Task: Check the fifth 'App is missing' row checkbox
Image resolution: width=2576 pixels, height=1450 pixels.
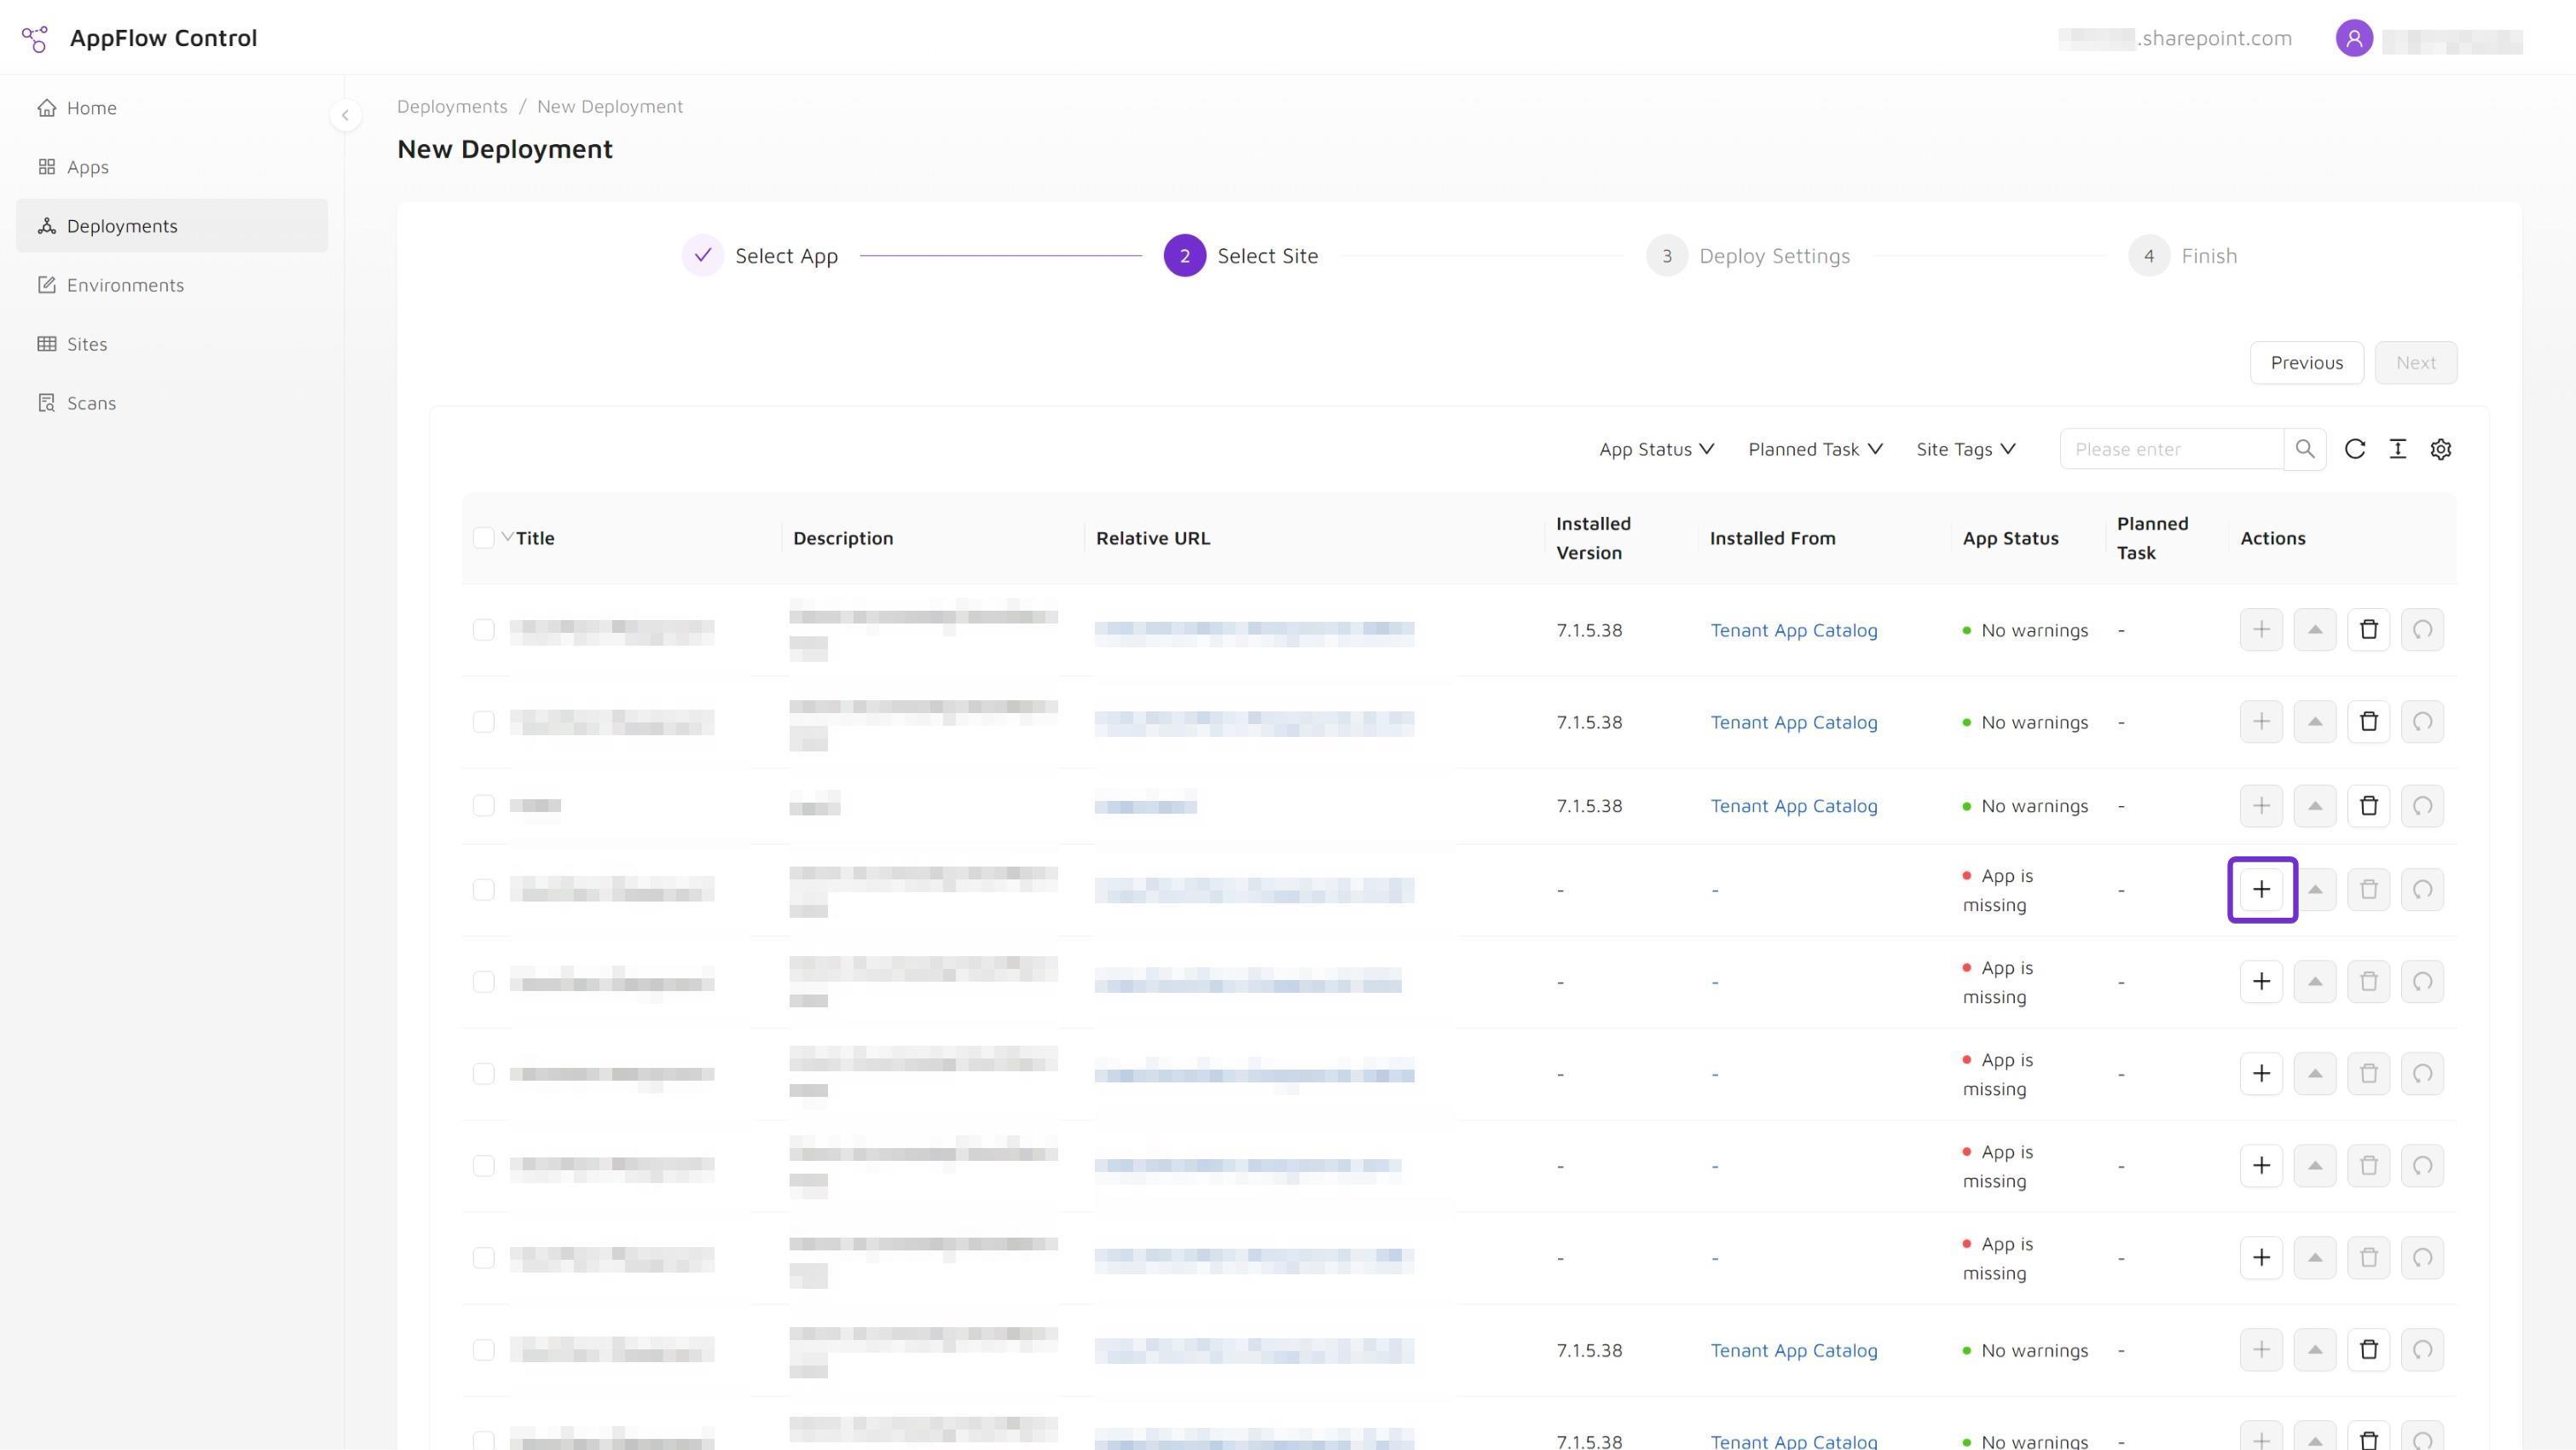Action: 483,1258
